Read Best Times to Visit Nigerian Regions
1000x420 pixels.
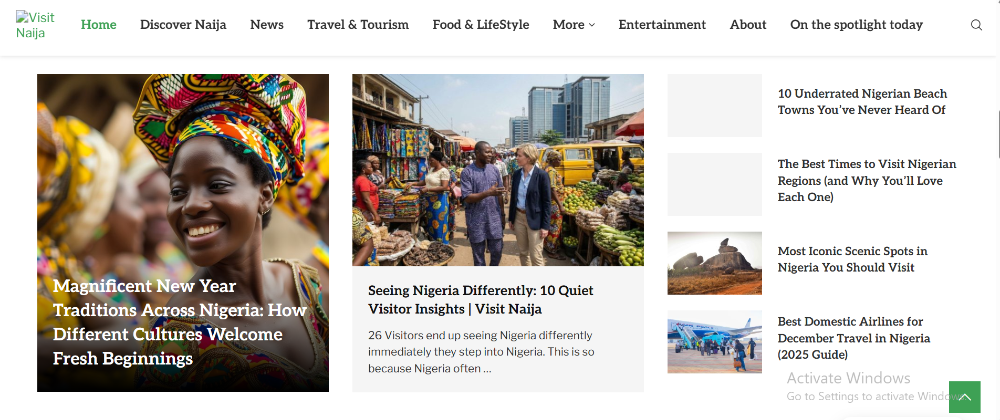click(867, 180)
